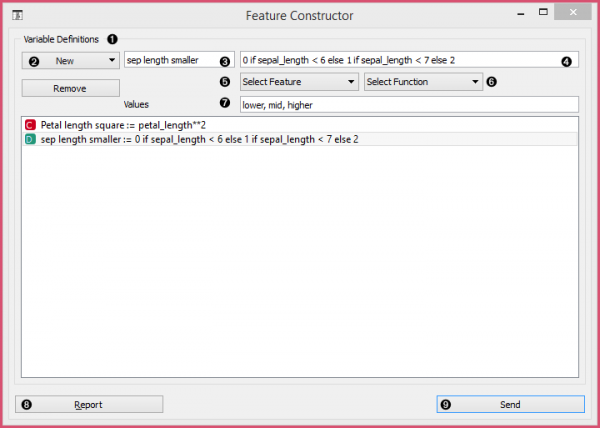Open the New variable dropdown
The width and height of the screenshot is (600, 428).
(x=68, y=61)
